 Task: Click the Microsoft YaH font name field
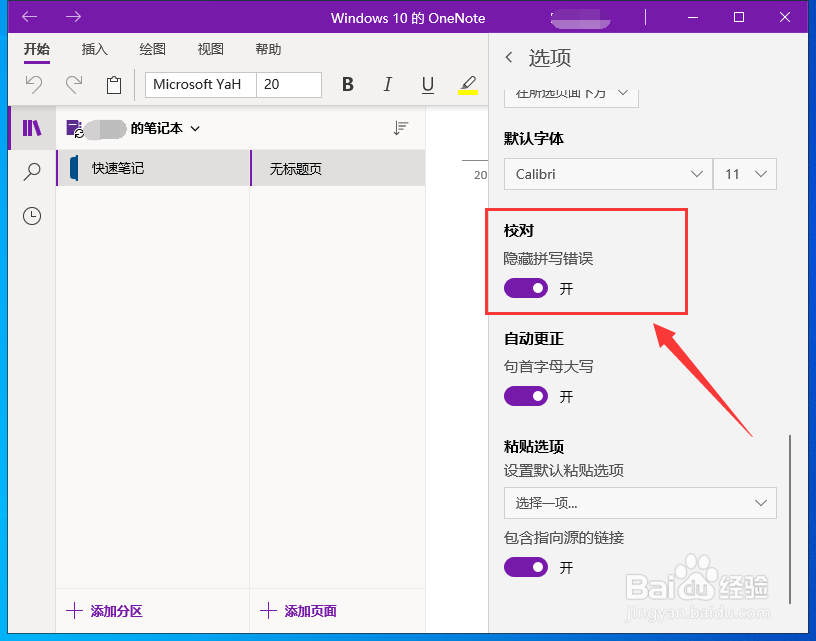201,84
